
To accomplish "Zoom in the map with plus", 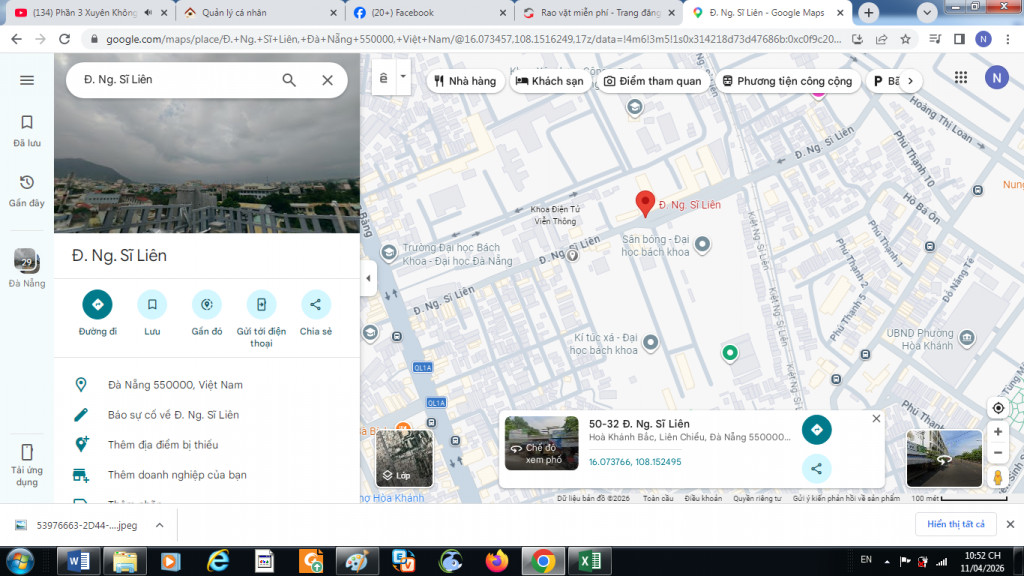I will [x=997, y=432].
